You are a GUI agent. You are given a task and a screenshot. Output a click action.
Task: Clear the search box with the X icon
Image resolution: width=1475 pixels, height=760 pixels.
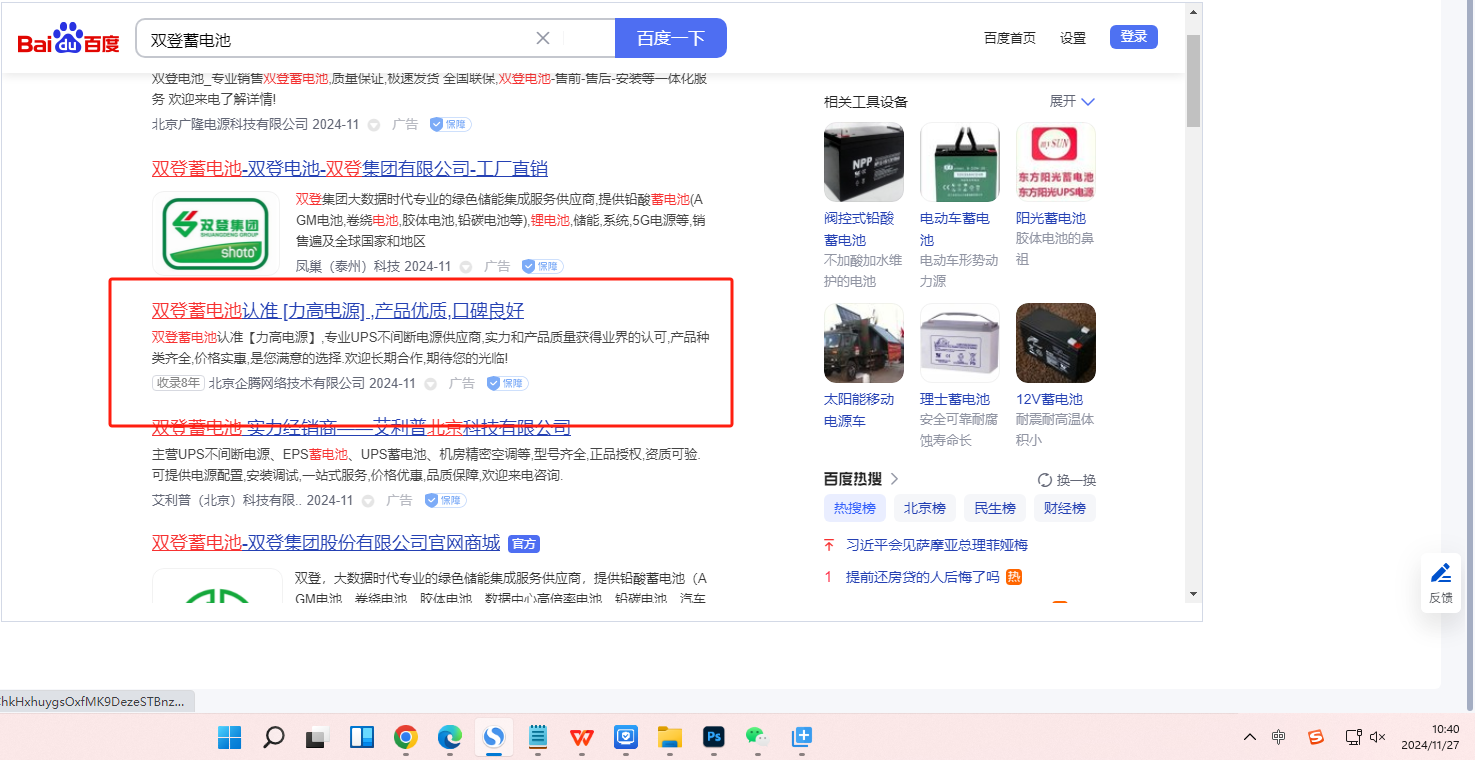tap(543, 38)
